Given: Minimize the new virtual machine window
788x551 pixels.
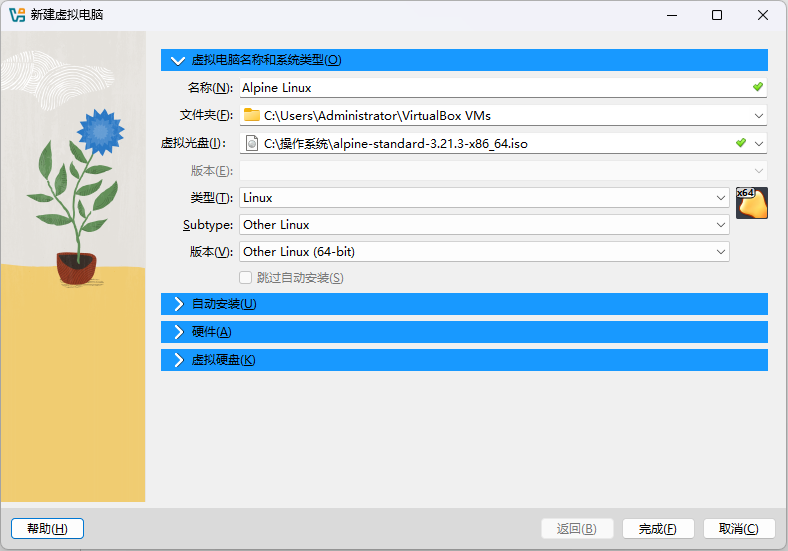Looking at the screenshot, I should tap(672, 15).
